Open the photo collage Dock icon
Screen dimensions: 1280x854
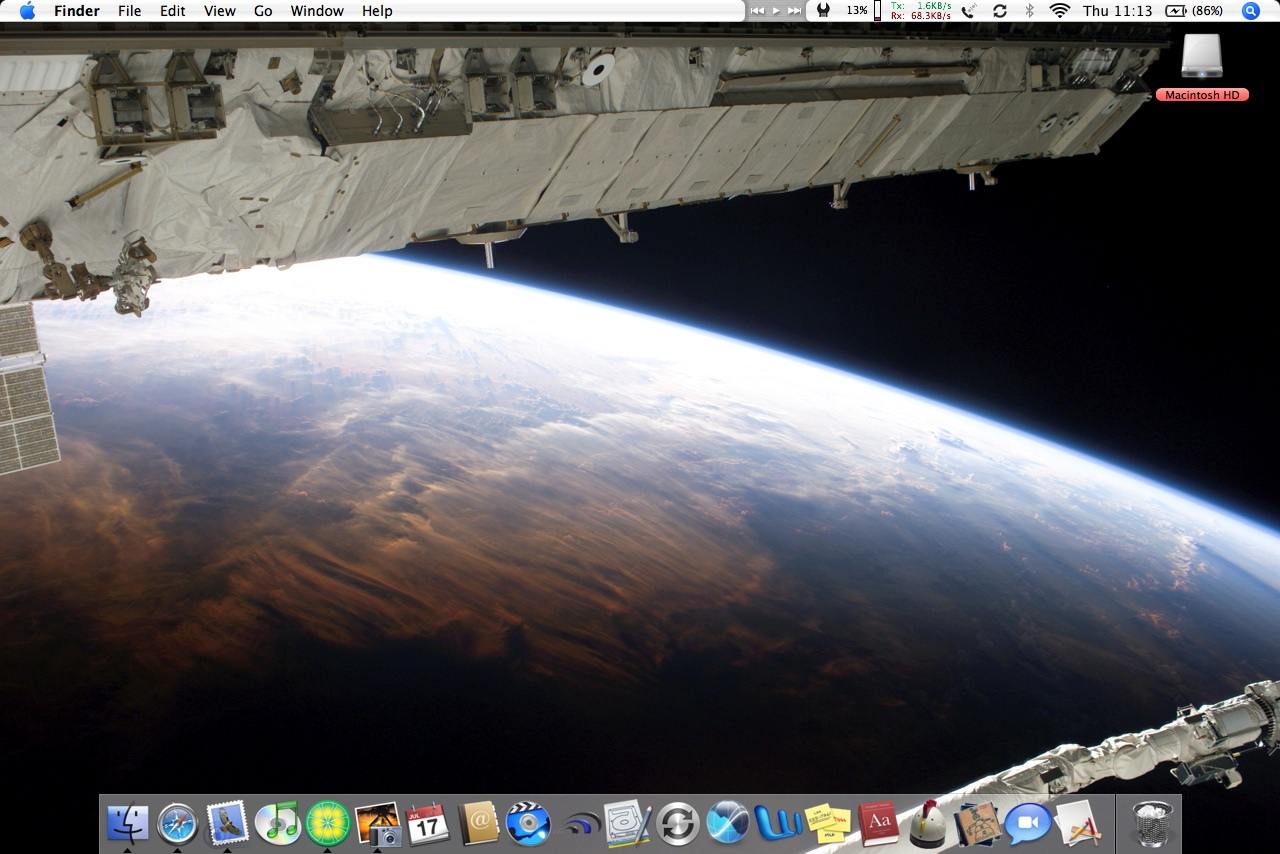pos(978,824)
